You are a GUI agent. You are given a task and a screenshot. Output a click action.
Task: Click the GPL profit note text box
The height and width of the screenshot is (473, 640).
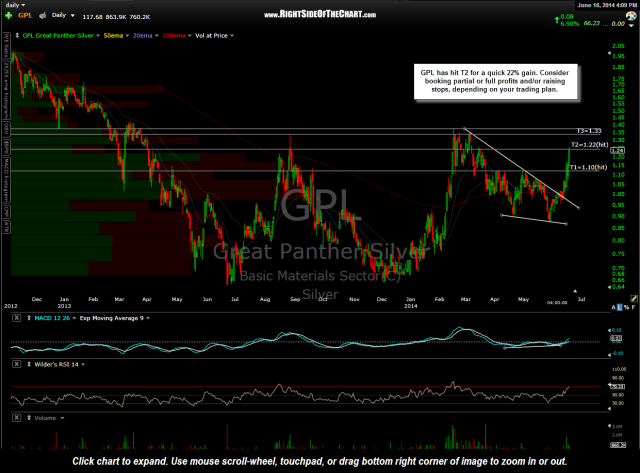pos(495,81)
